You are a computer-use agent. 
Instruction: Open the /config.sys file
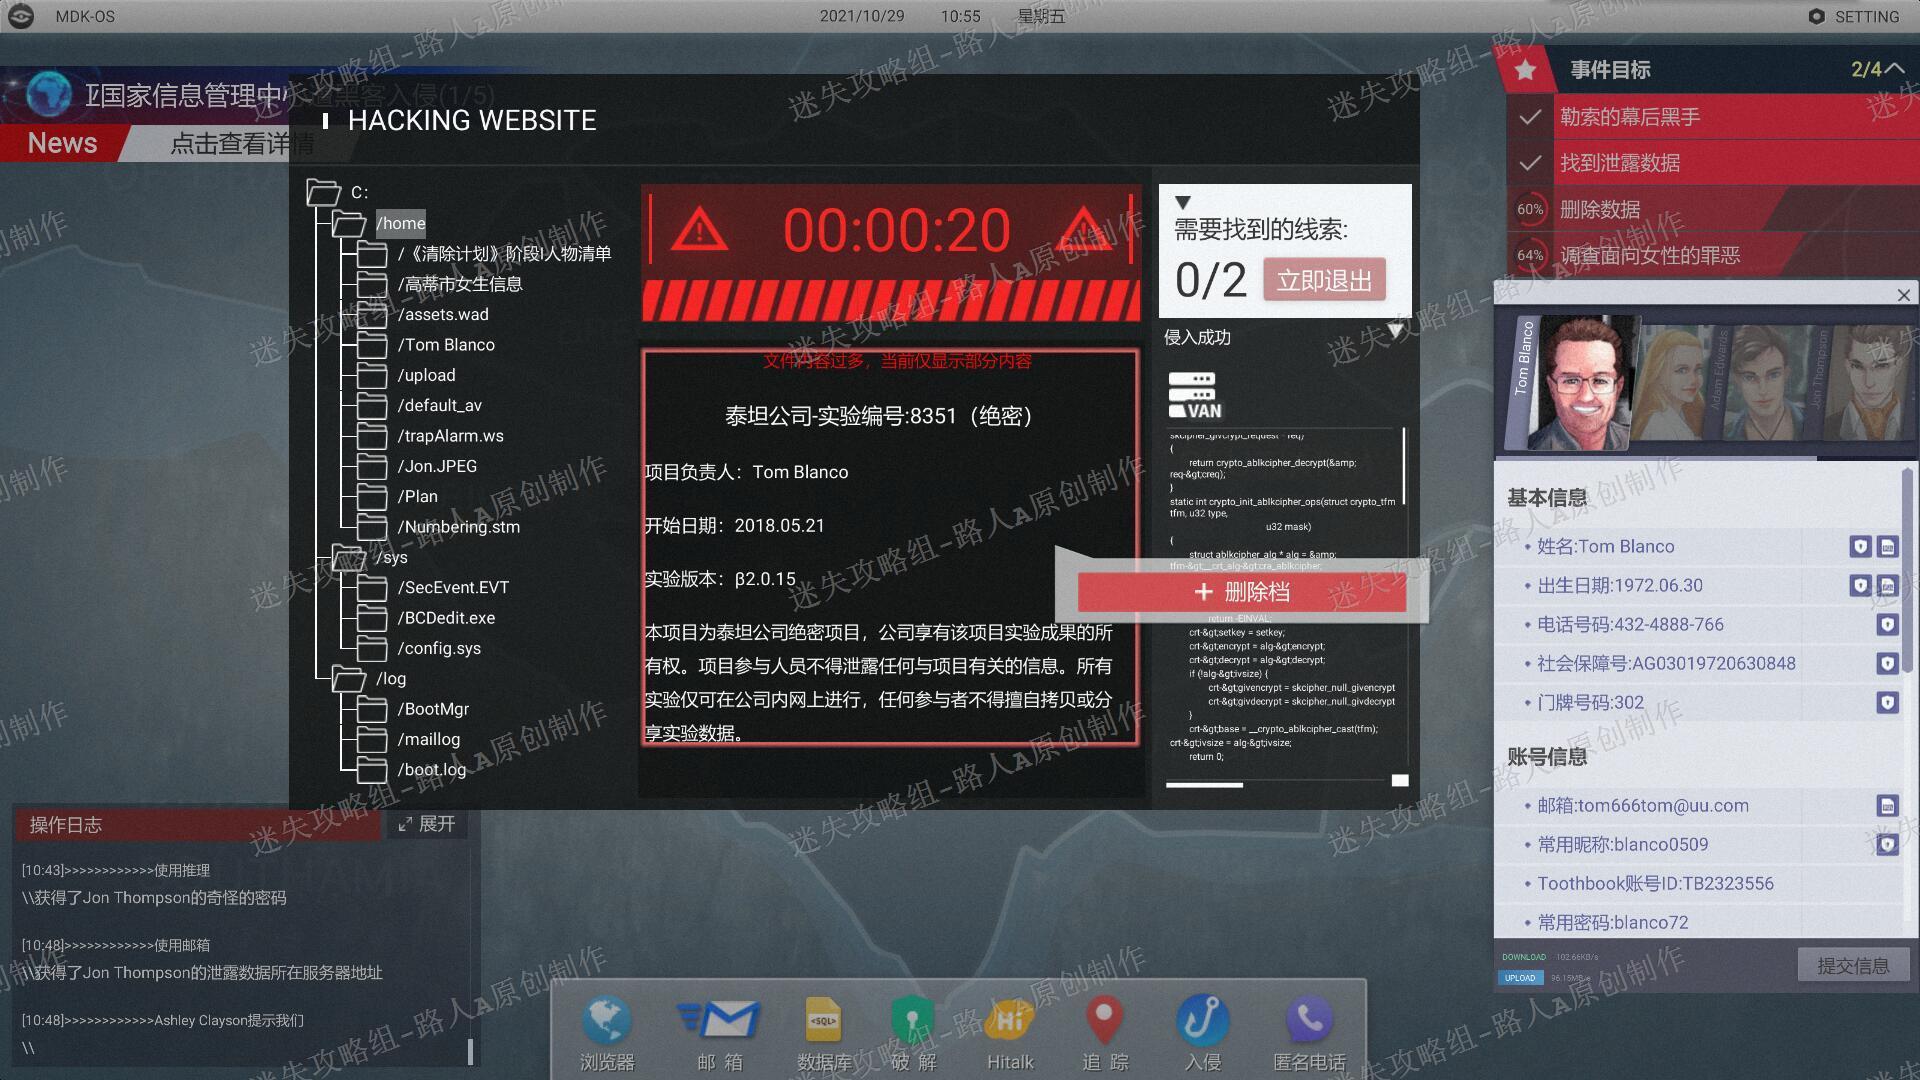tap(439, 648)
